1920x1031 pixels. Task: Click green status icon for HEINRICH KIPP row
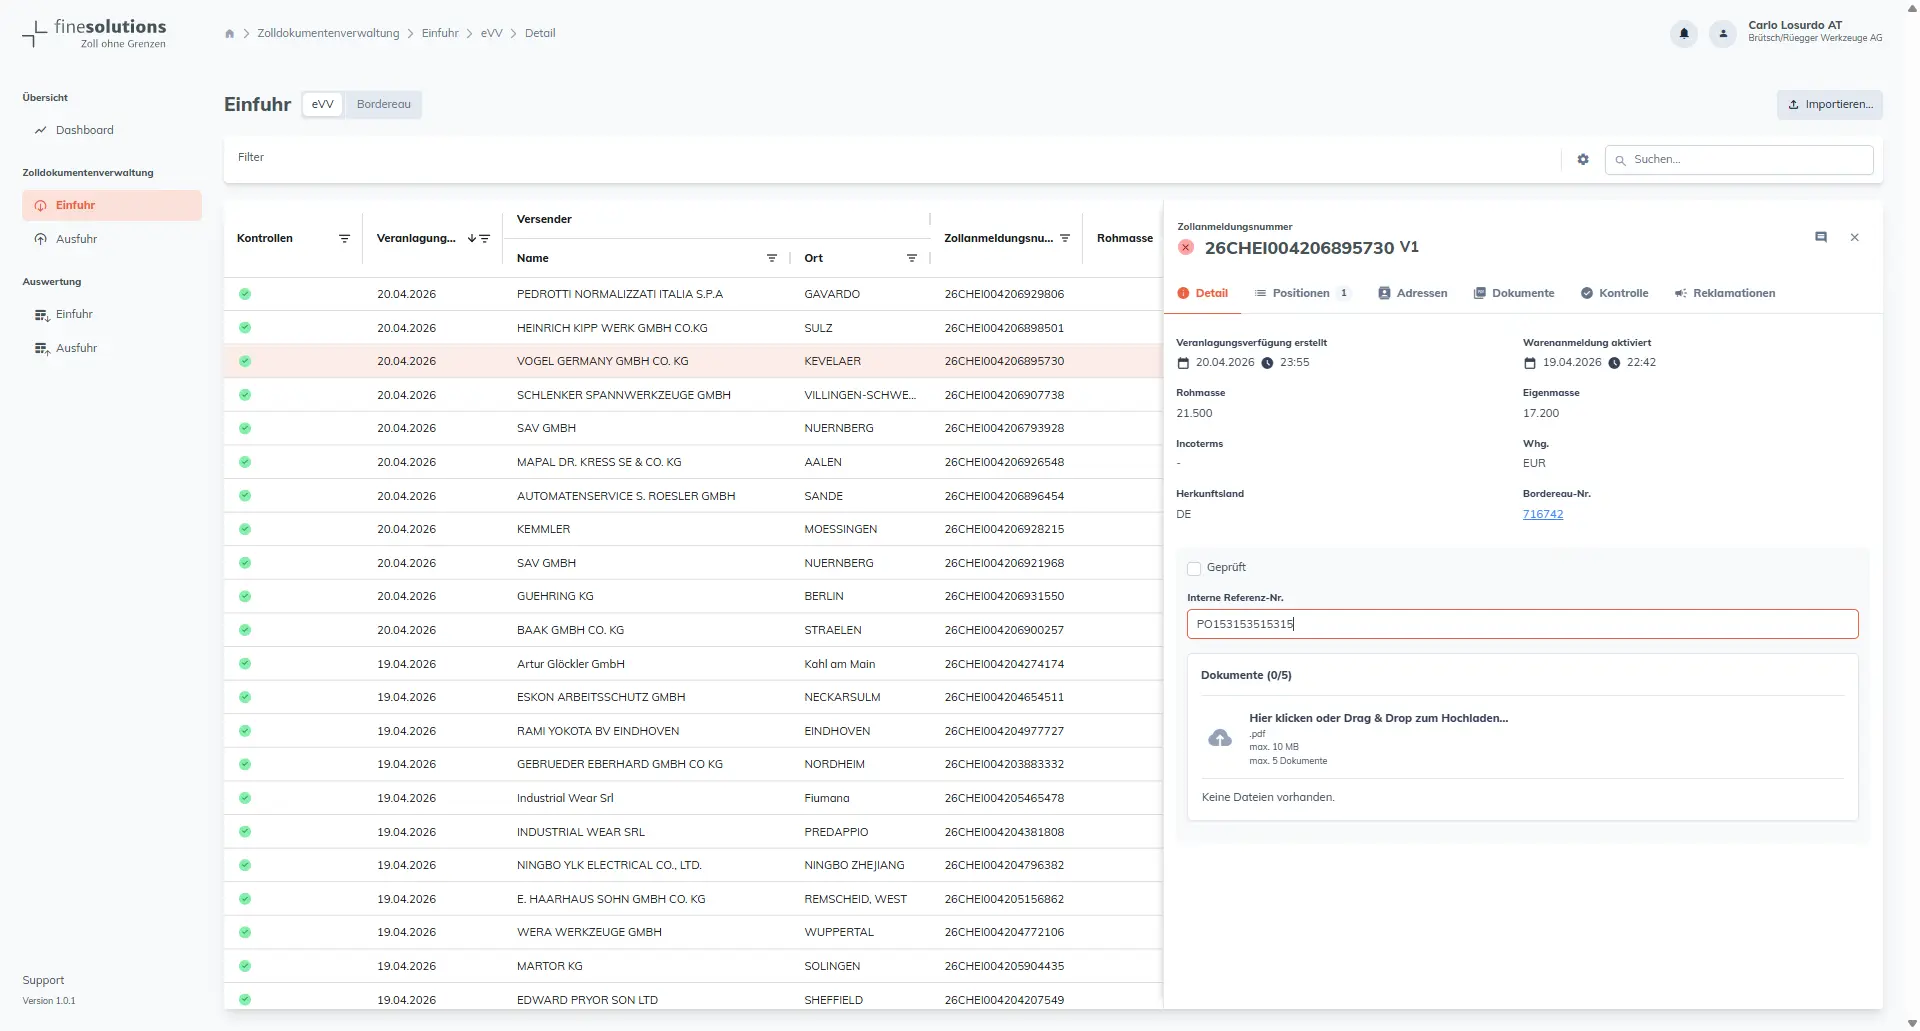click(245, 328)
